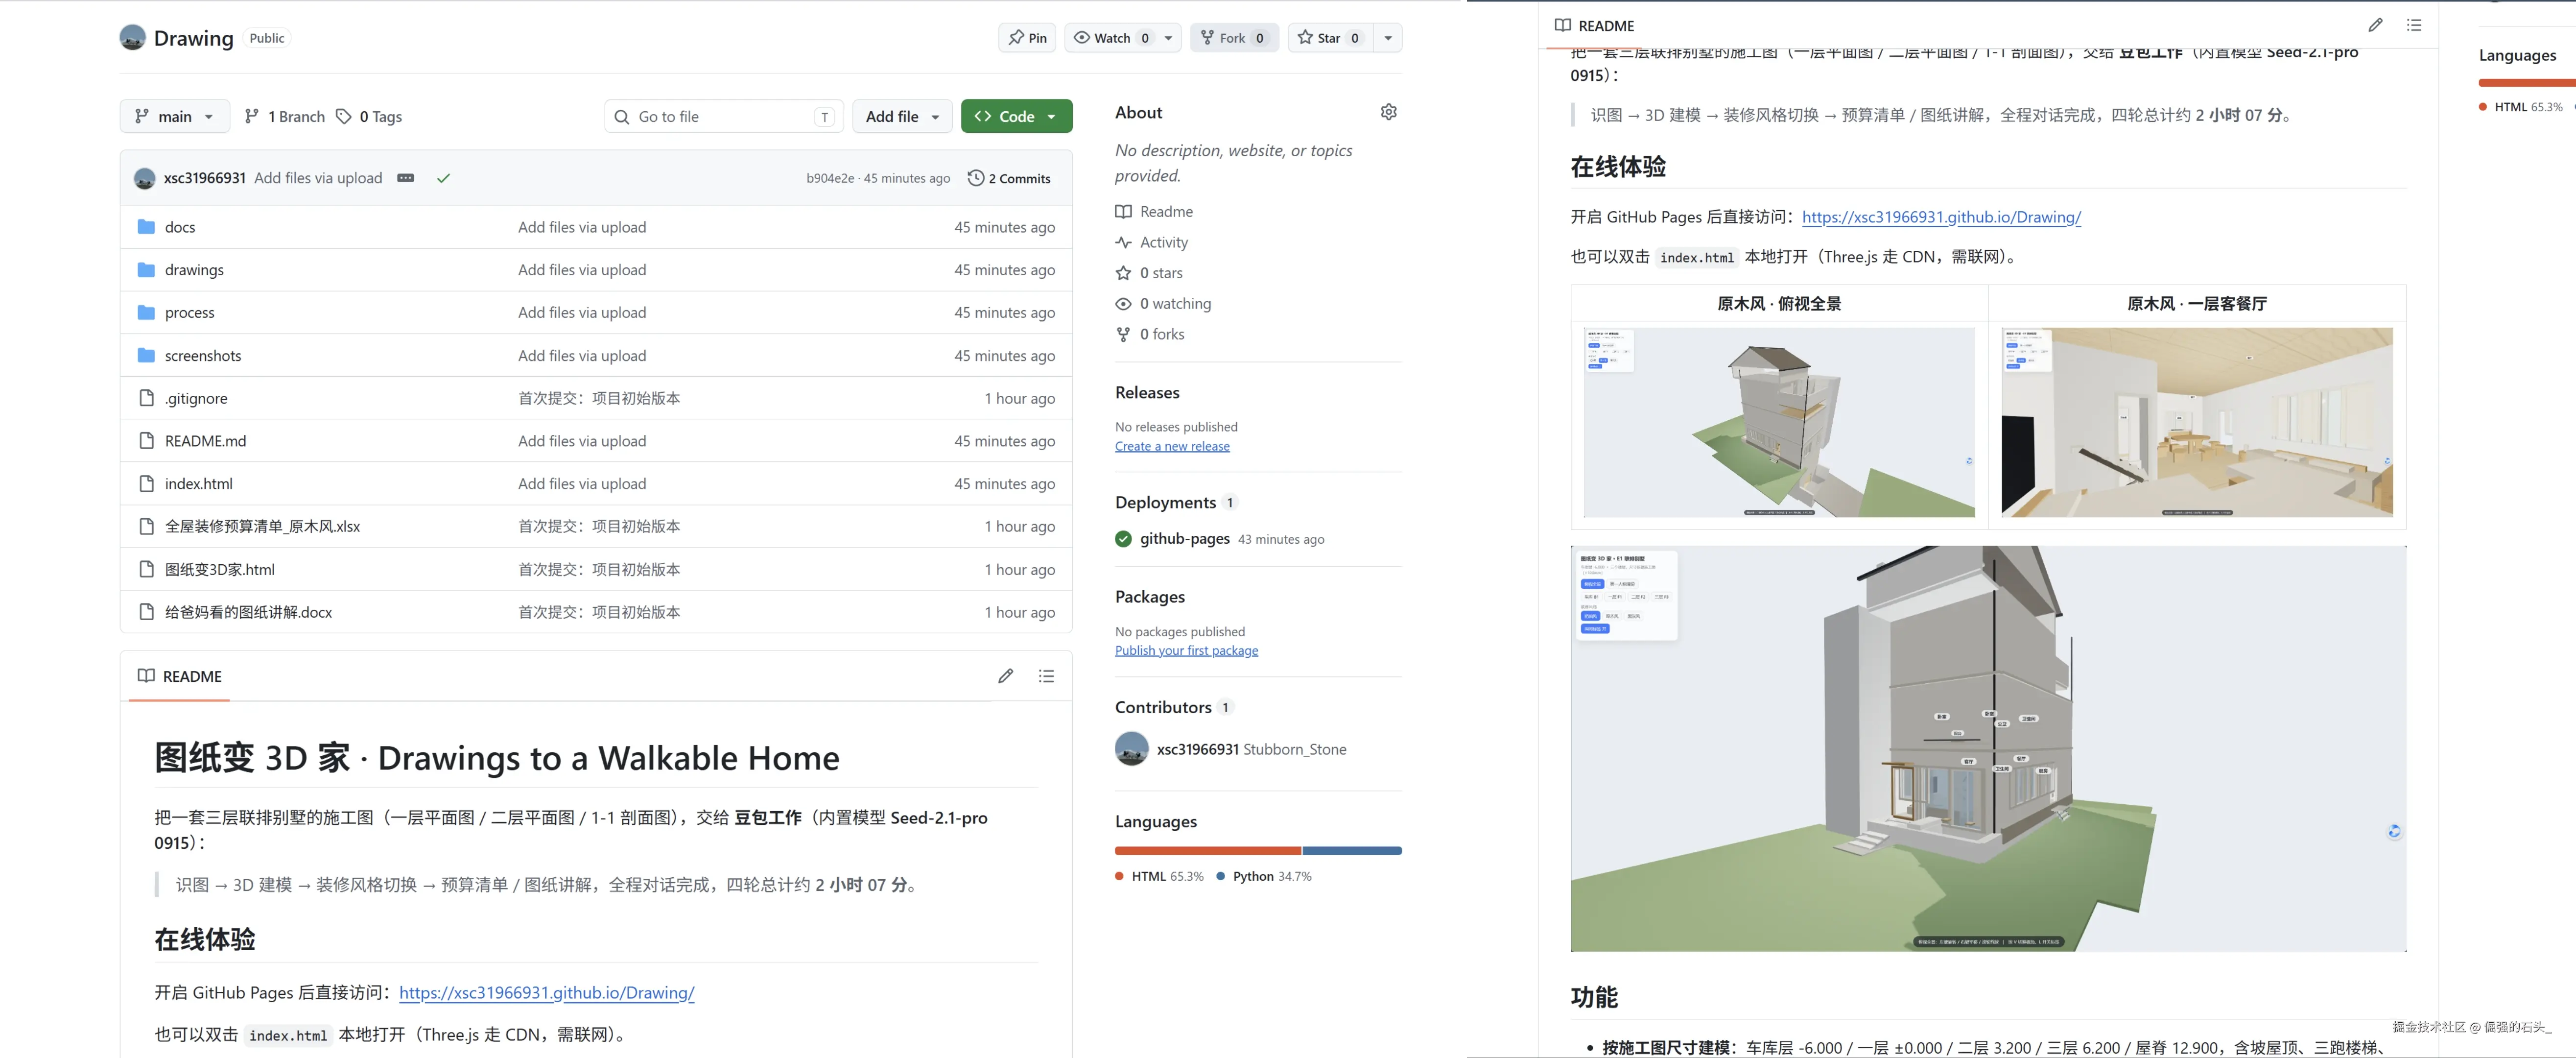Toggle Watch on the repository
Image resolution: width=2576 pixels, height=1058 pixels.
(1111, 38)
